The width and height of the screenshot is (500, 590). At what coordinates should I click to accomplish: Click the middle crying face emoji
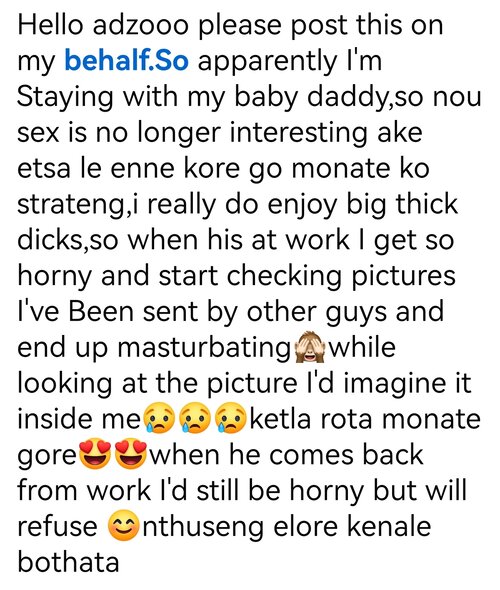click(195, 418)
